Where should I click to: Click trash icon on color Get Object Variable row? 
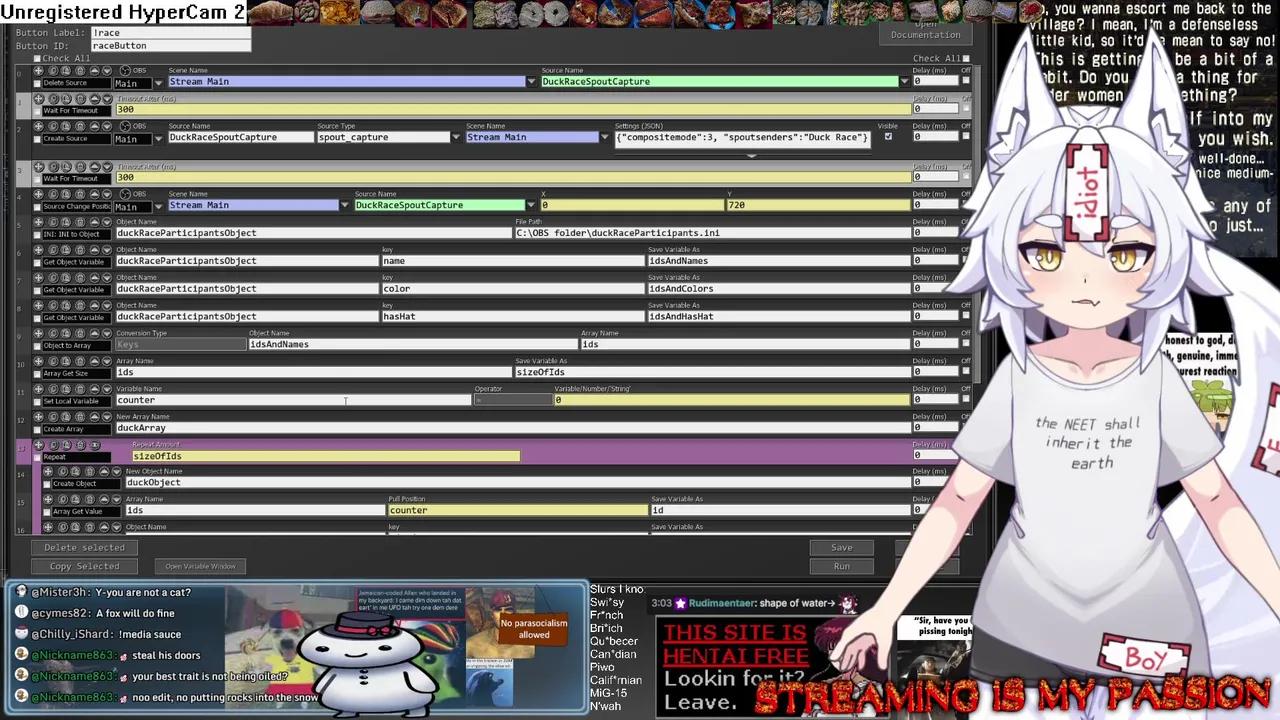[x=80, y=278]
